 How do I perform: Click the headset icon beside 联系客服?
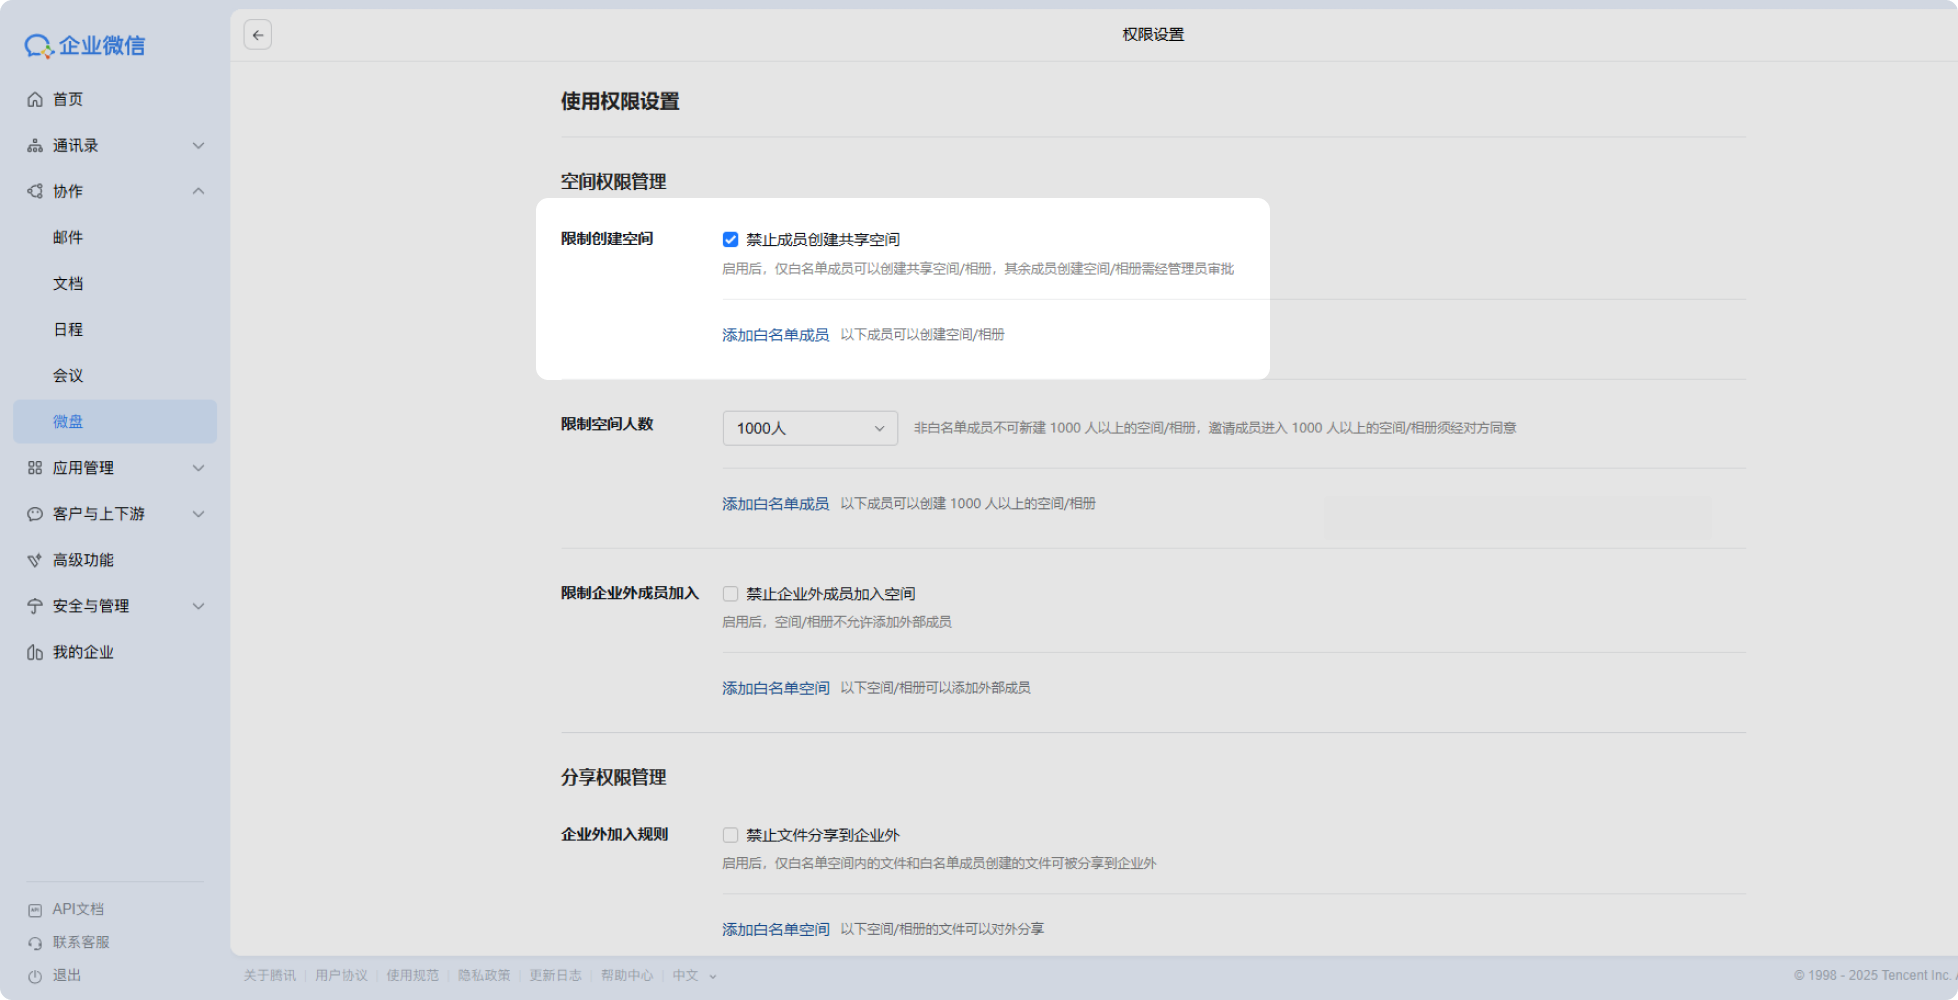(35, 942)
